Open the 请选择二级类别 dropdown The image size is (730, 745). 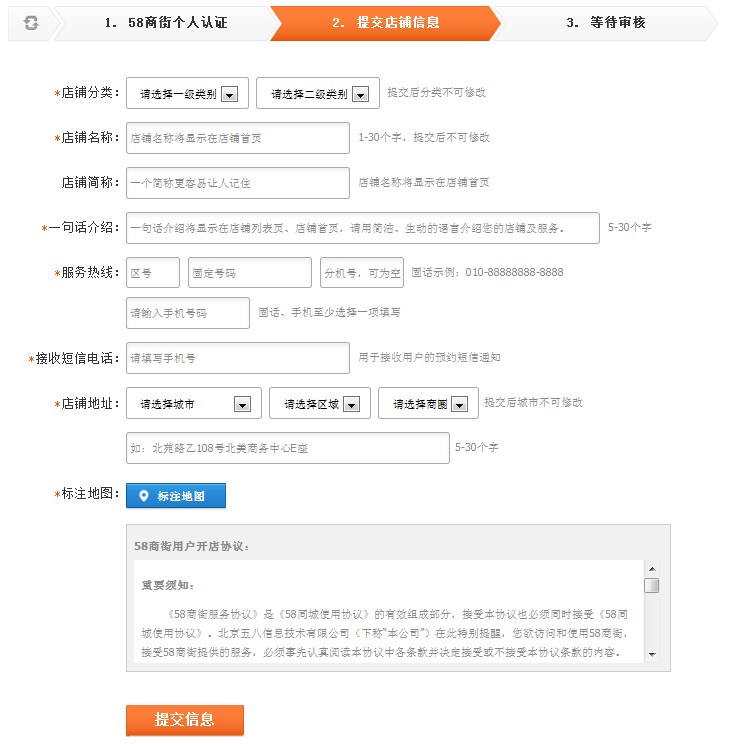[317, 94]
